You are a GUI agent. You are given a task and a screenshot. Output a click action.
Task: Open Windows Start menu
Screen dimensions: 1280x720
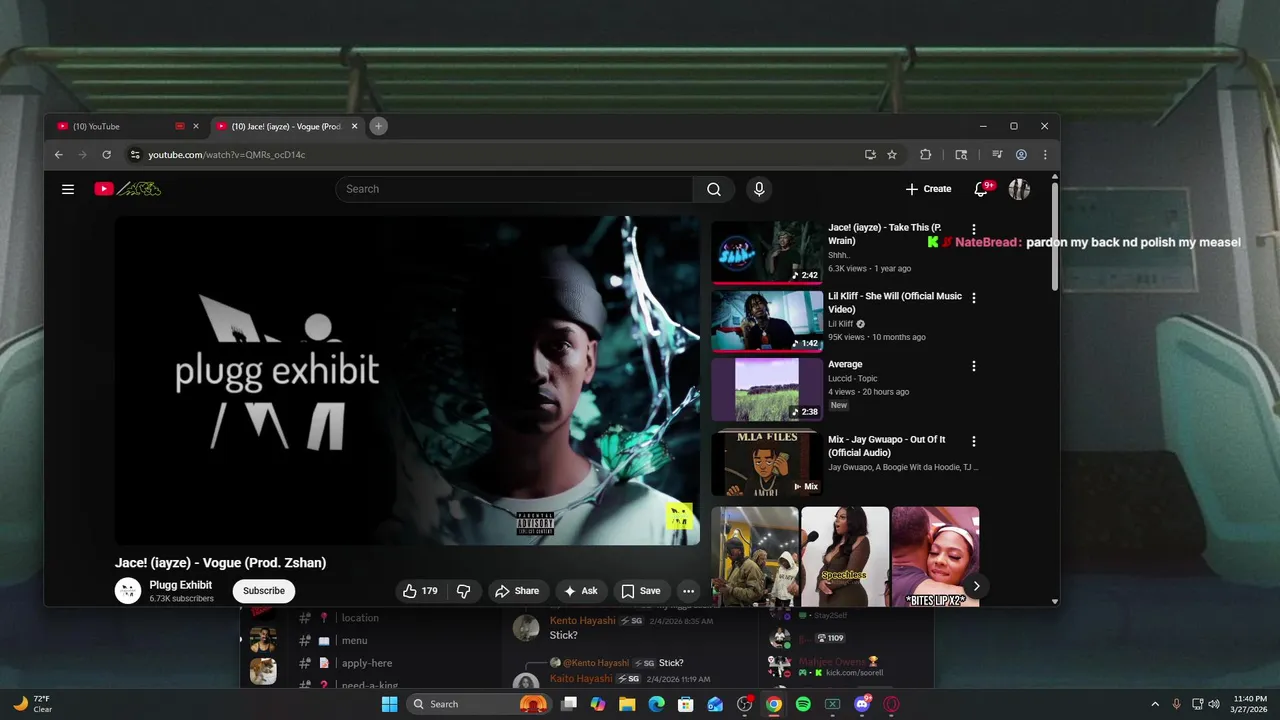[389, 704]
